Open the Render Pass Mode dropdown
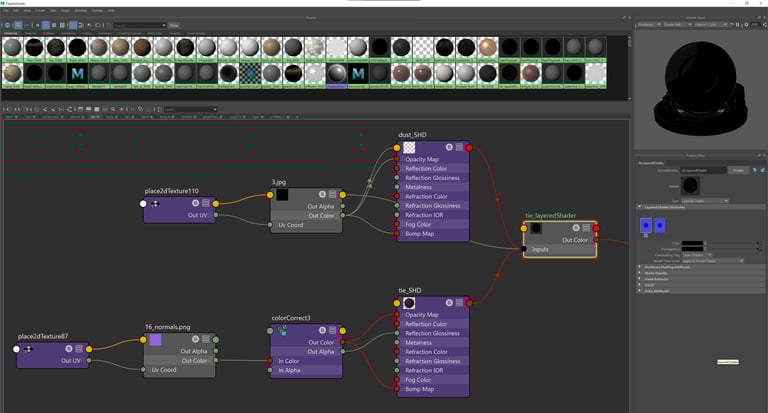The width and height of the screenshot is (768, 413). click(x=713, y=261)
